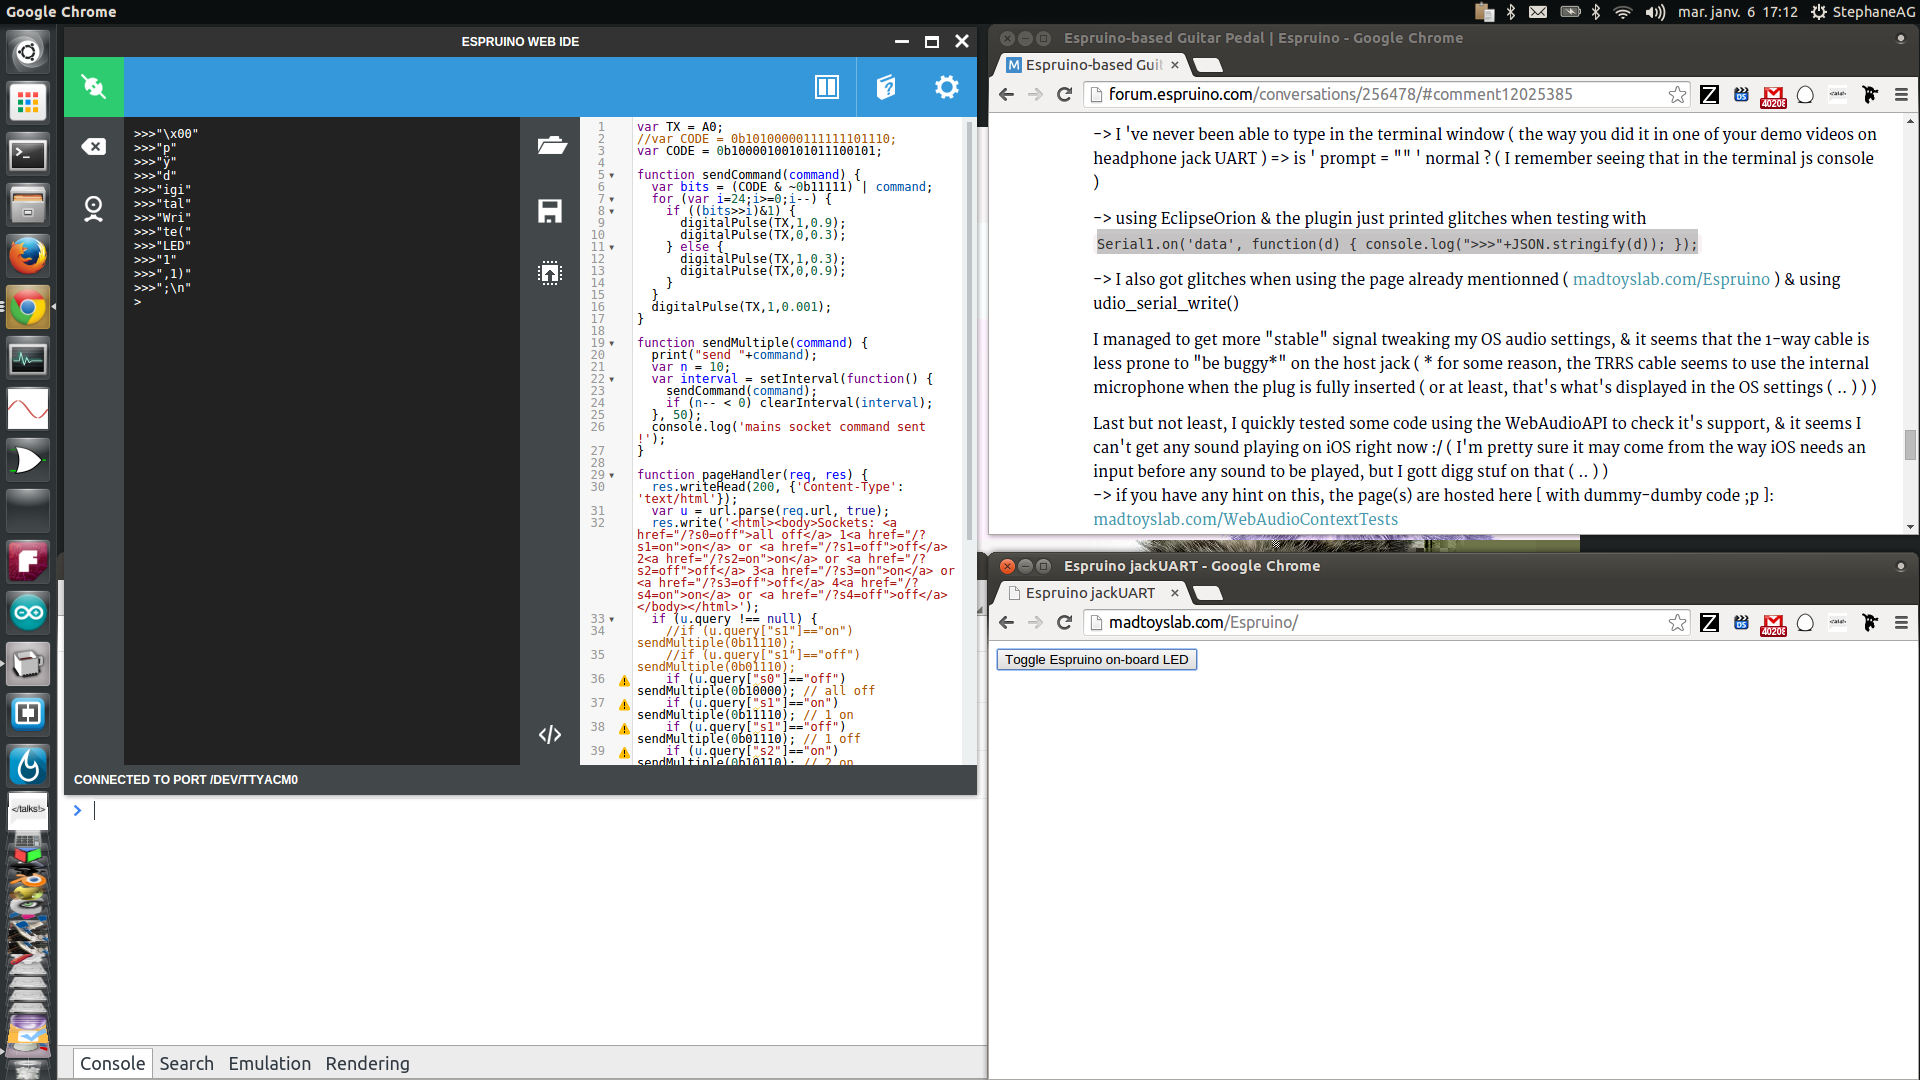1920x1080 pixels.
Task: Click warning marker on line 37
Action: click(624, 705)
